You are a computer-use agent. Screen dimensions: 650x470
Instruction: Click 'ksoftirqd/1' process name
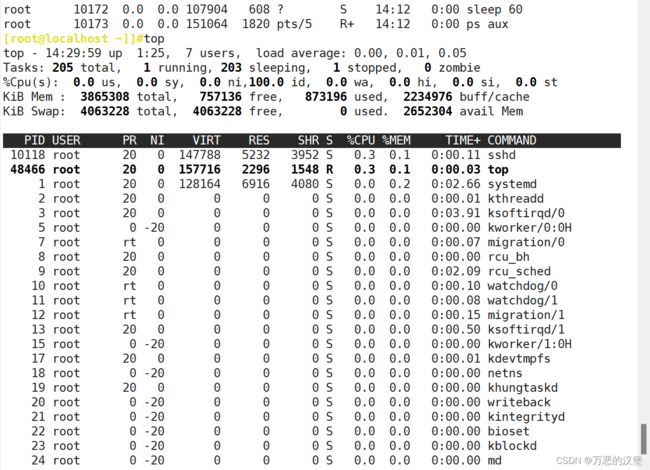[526, 329]
